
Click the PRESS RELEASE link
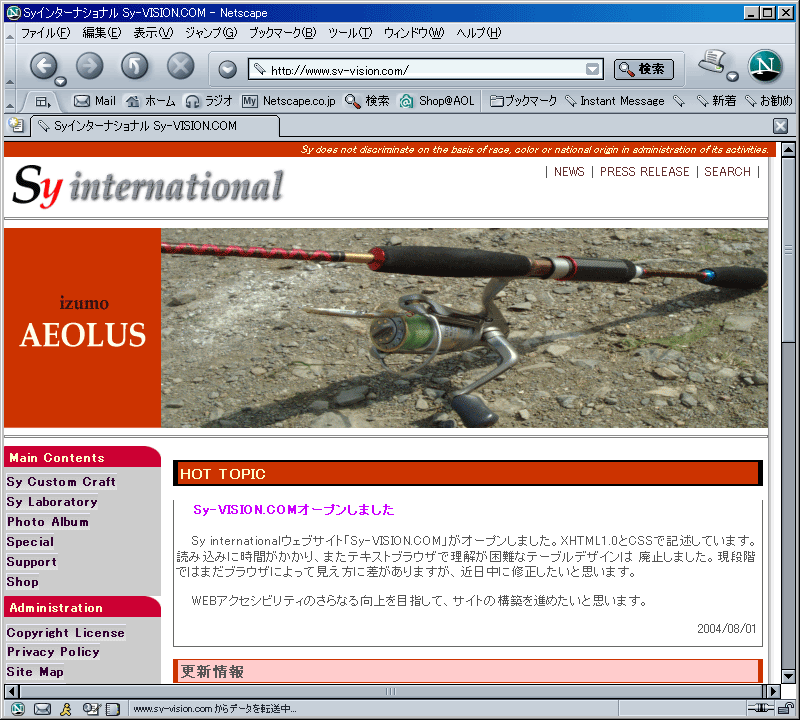644,172
